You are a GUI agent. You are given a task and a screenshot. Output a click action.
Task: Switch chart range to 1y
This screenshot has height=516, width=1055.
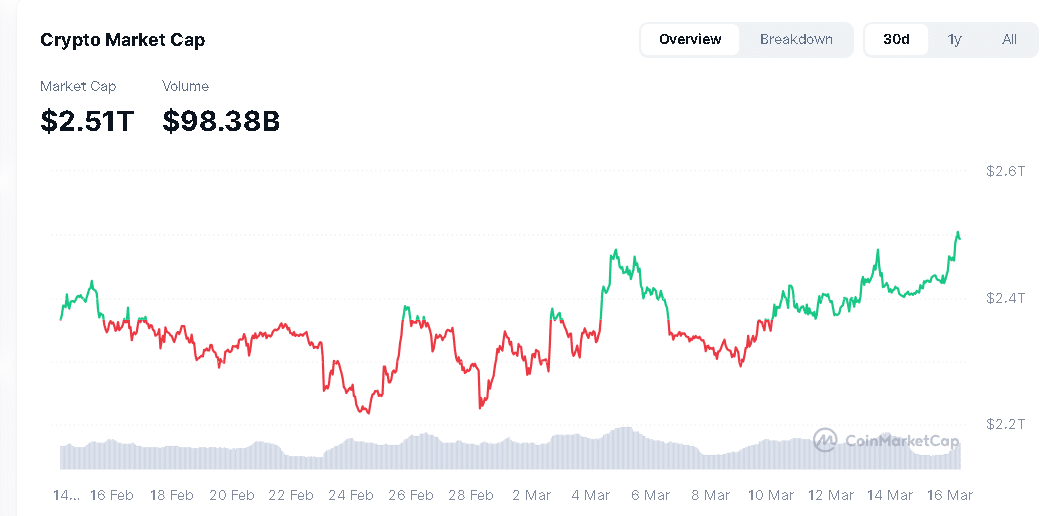955,39
